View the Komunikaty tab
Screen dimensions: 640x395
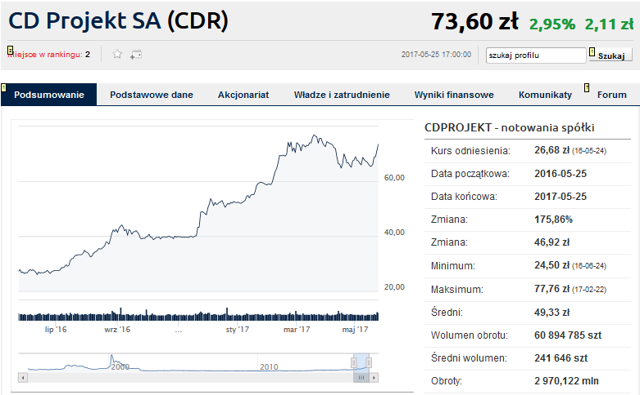545,95
